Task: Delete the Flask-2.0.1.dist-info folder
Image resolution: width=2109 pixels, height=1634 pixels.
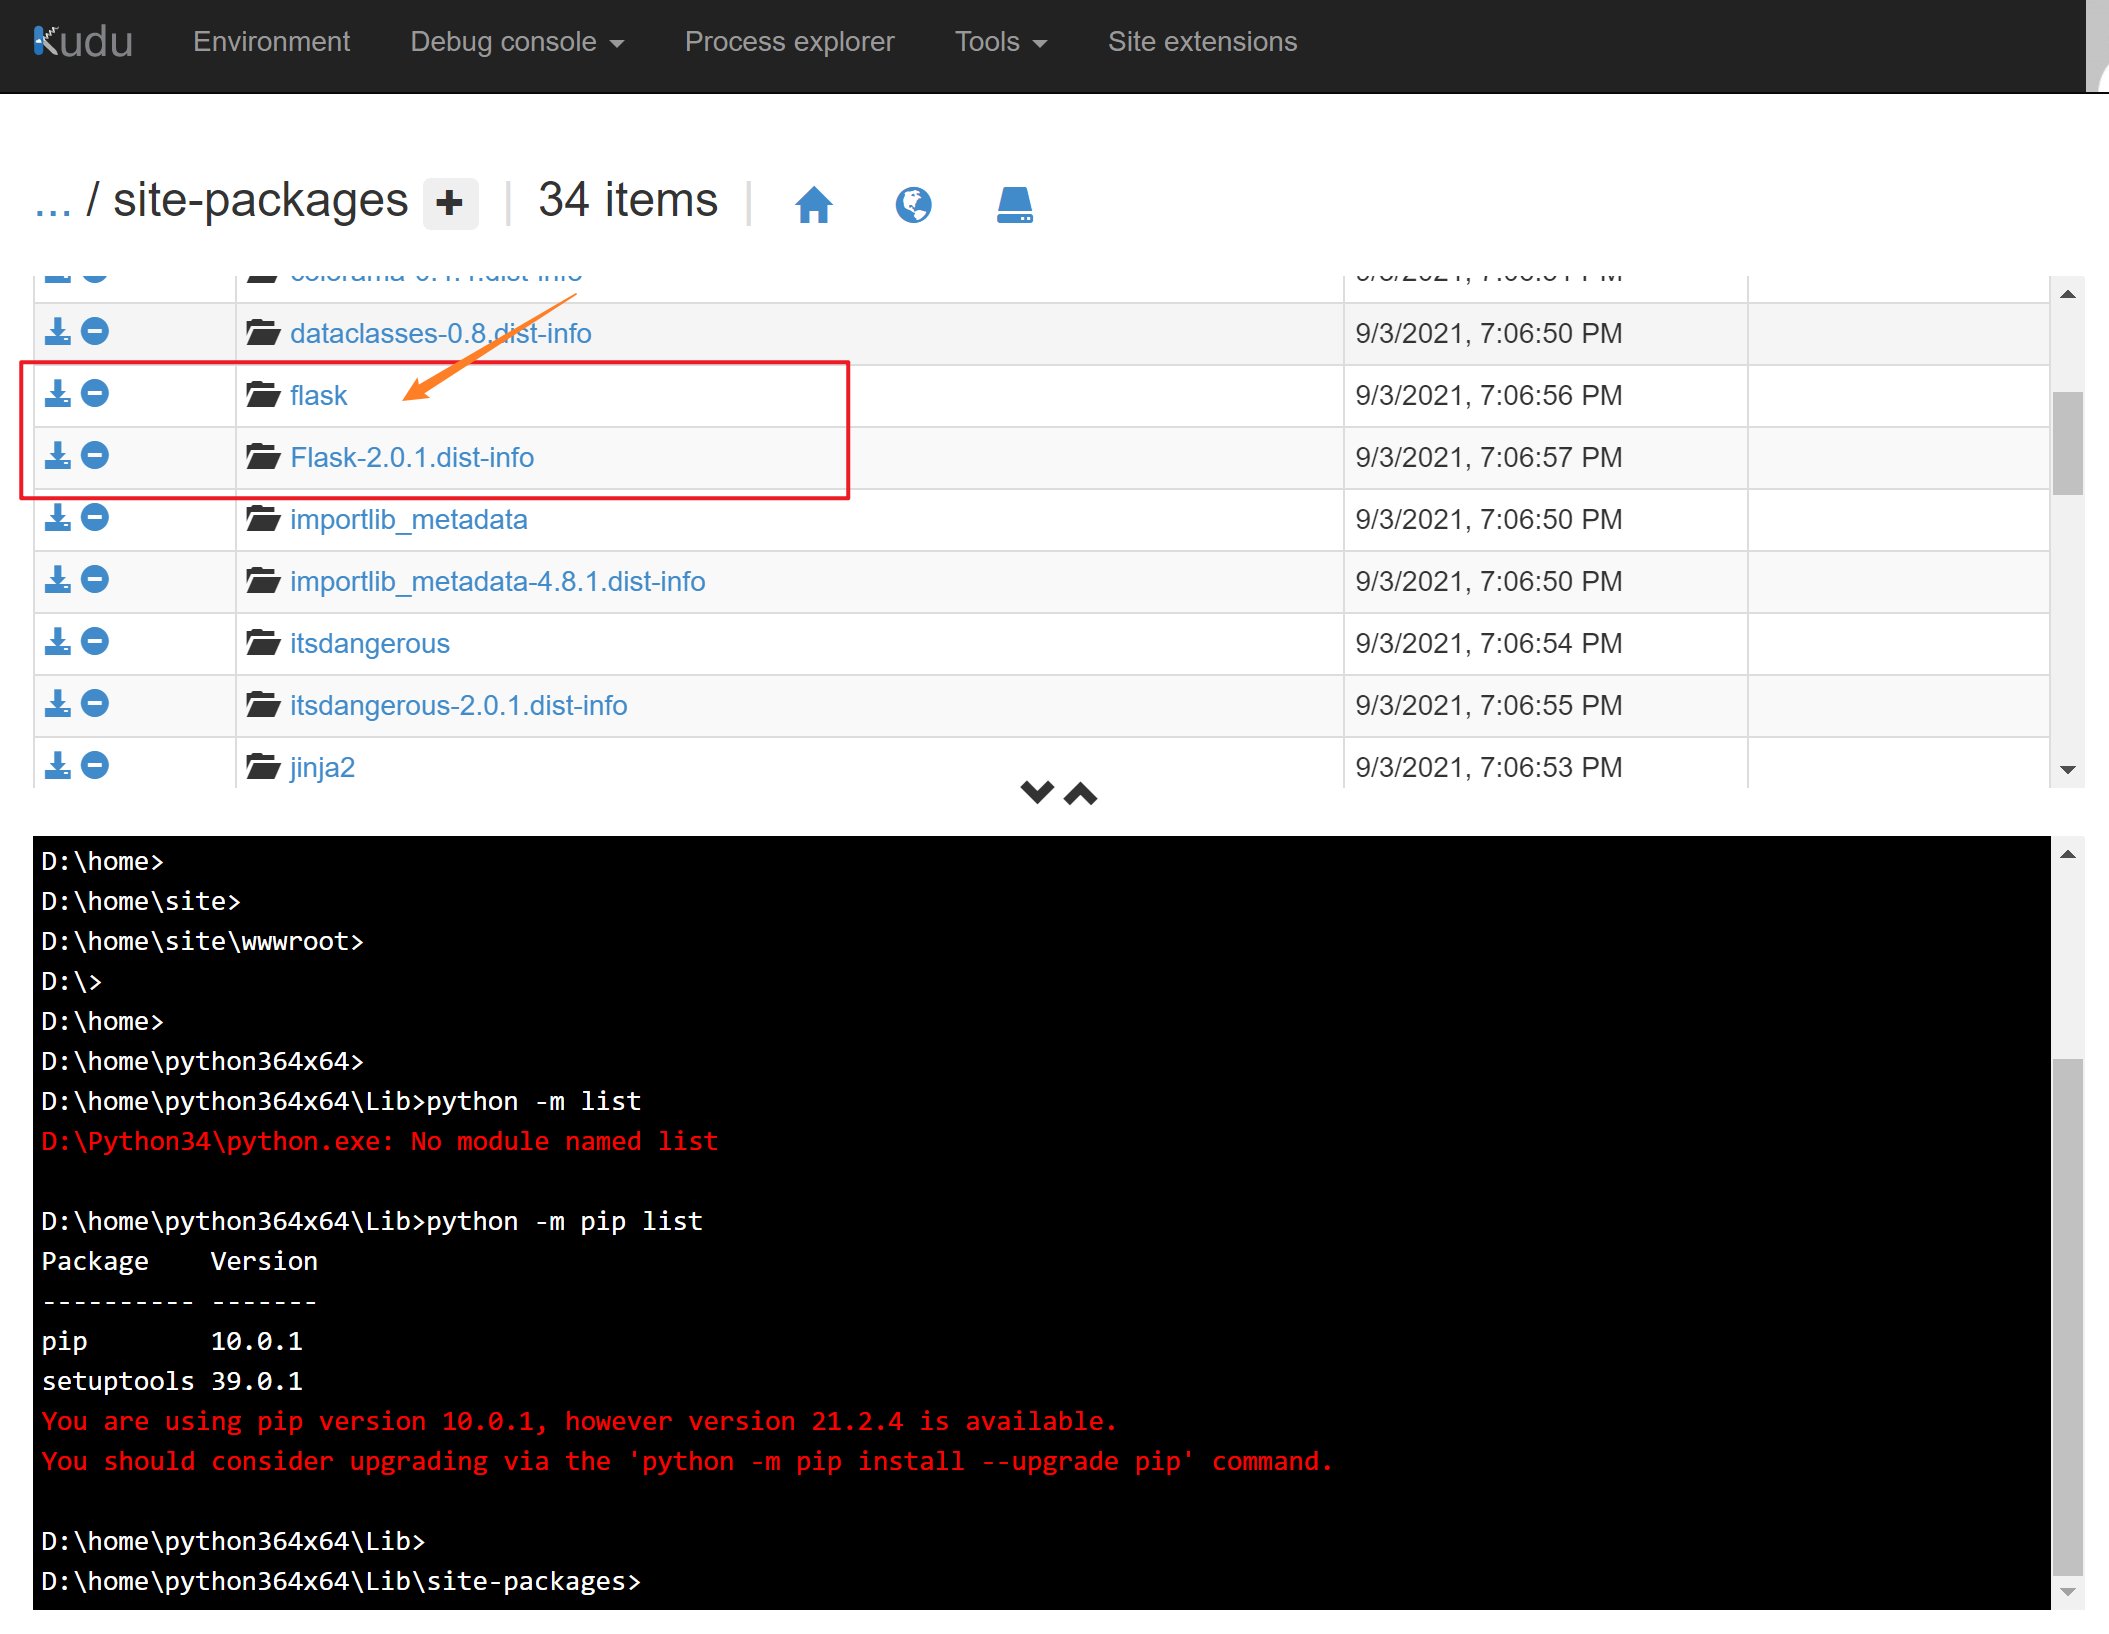Action: (x=95, y=456)
